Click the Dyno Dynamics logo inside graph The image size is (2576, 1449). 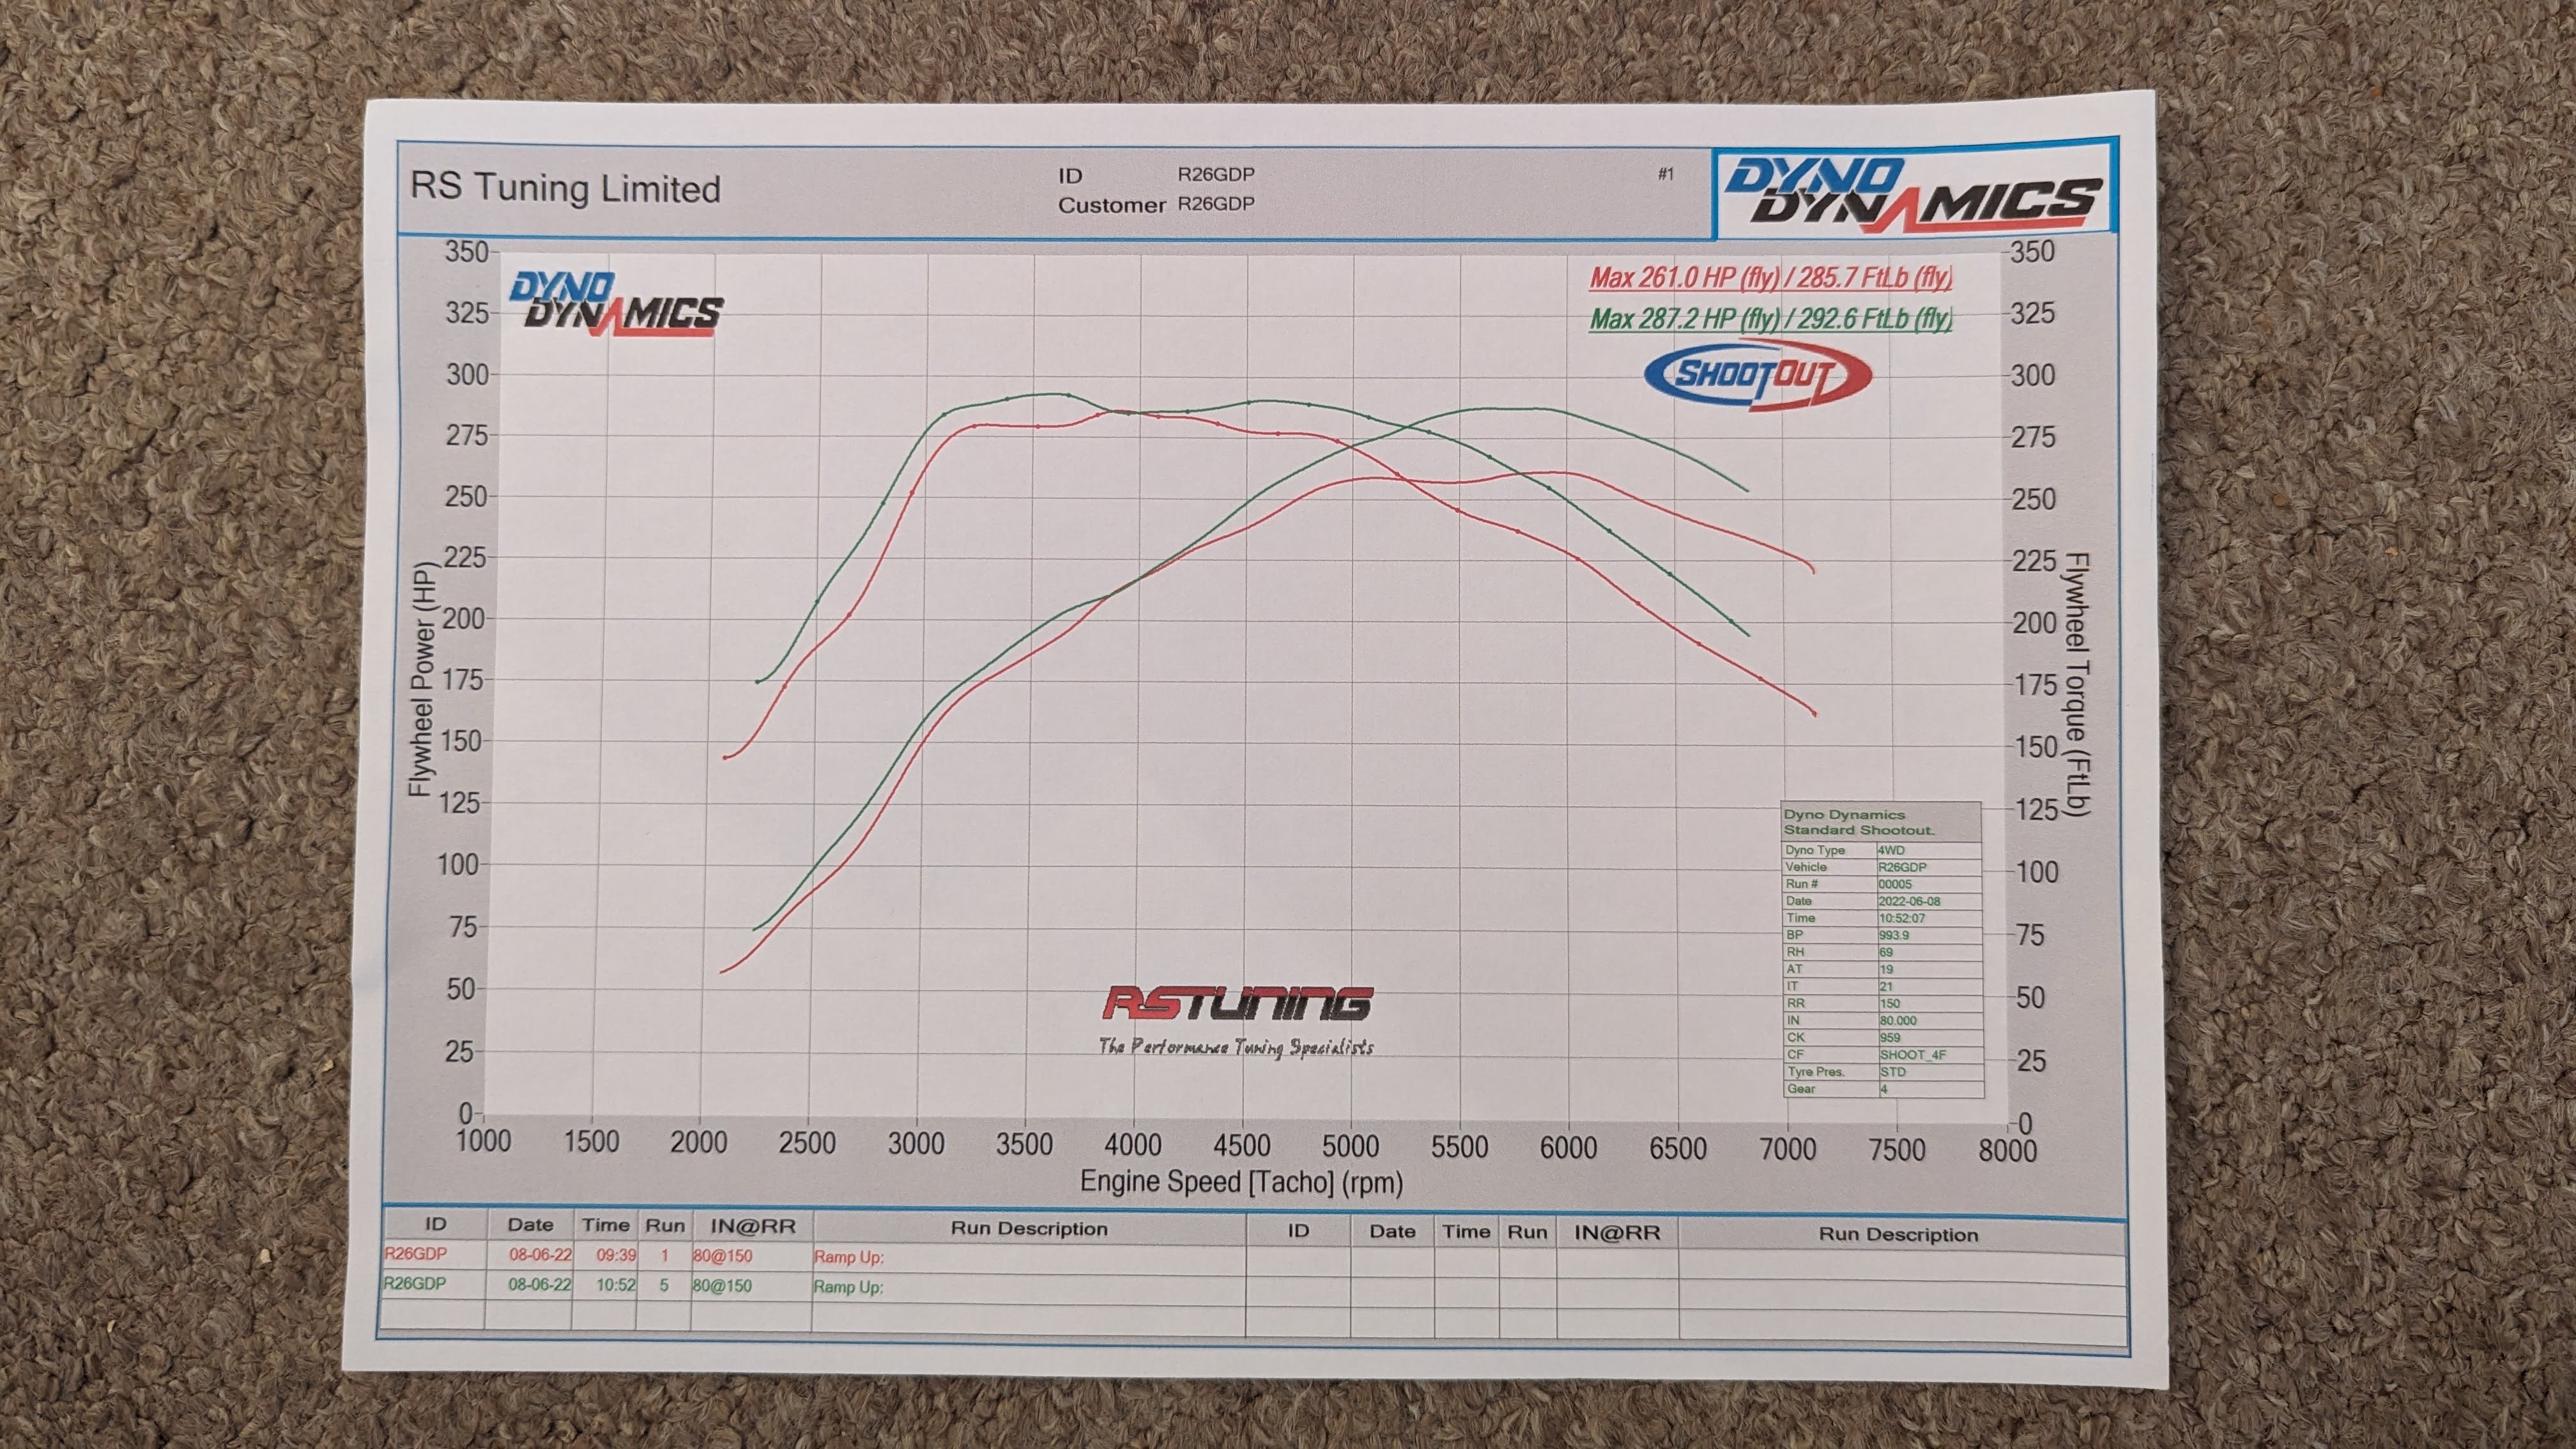[x=616, y=304]
